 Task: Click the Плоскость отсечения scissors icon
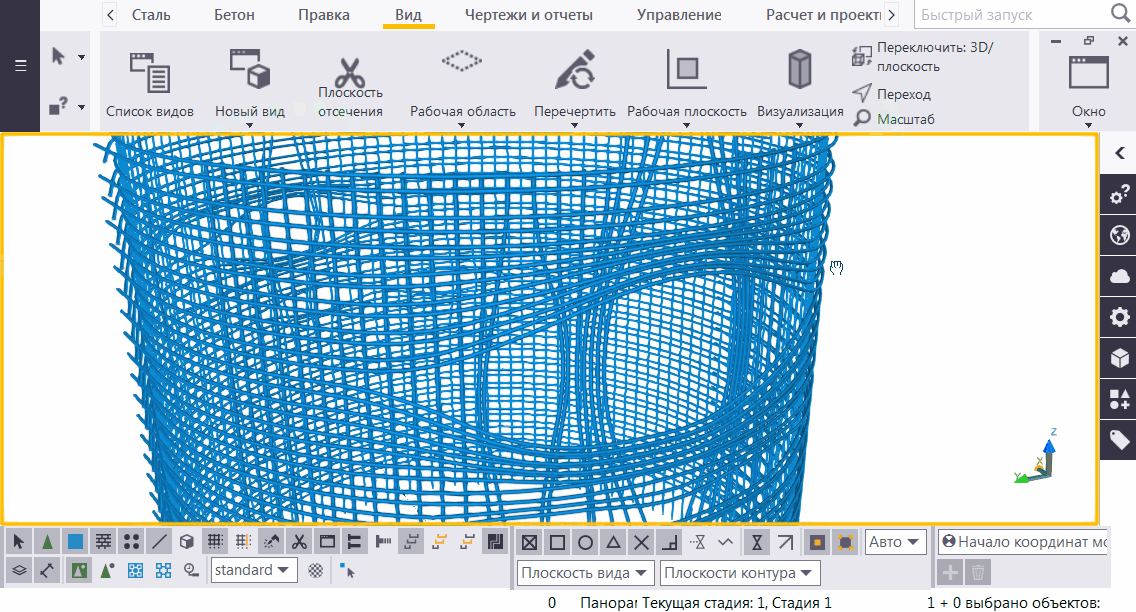pyautogui.click(x=350, y=73)
